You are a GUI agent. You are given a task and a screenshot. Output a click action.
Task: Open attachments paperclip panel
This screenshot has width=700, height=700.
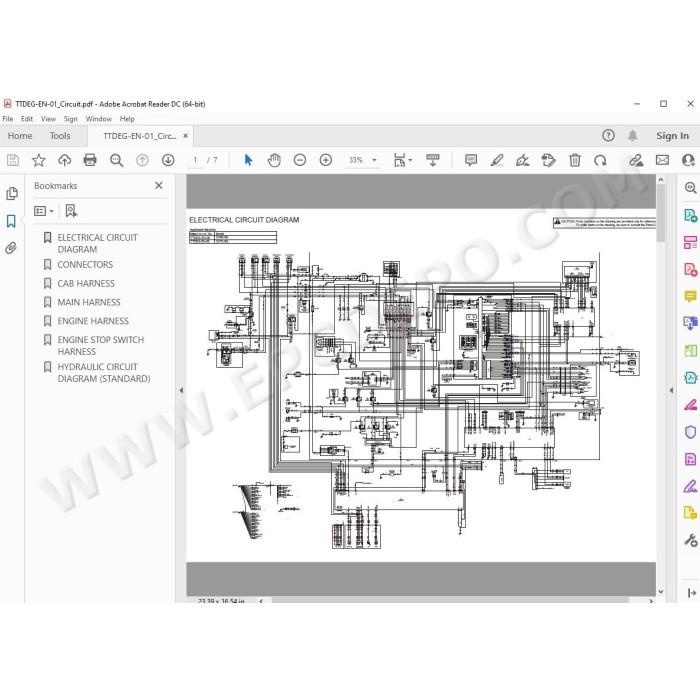pyautogui.click(x=11, y=248)
